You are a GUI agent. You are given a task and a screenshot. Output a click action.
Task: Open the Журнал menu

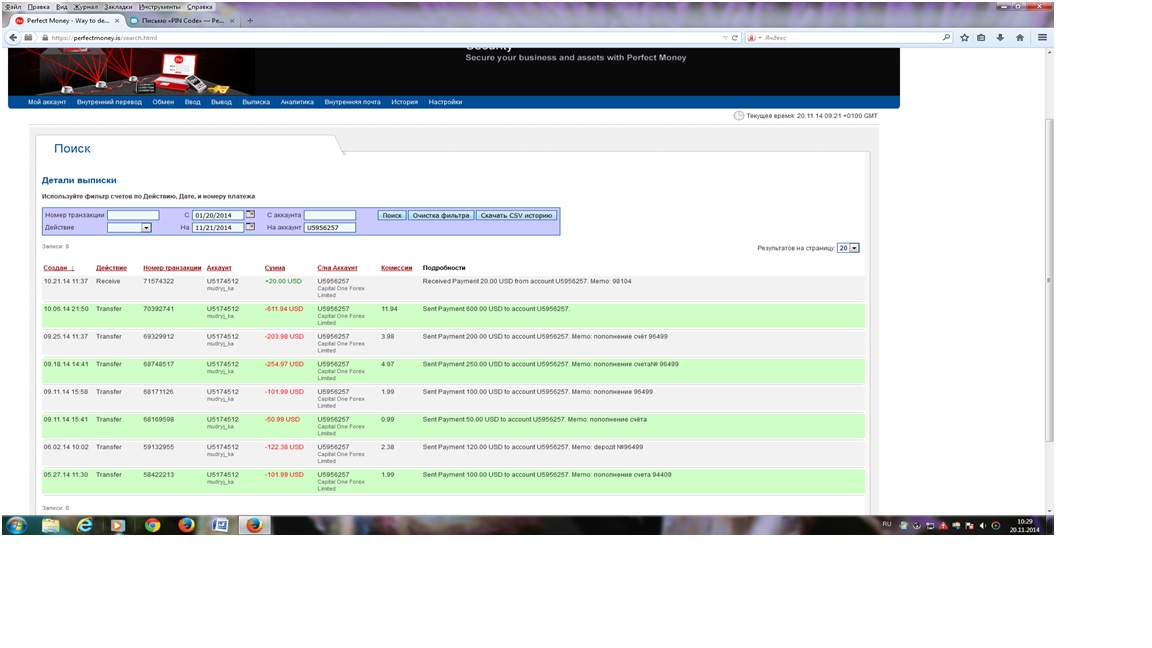pyautogui.click(x=85, y=7)
